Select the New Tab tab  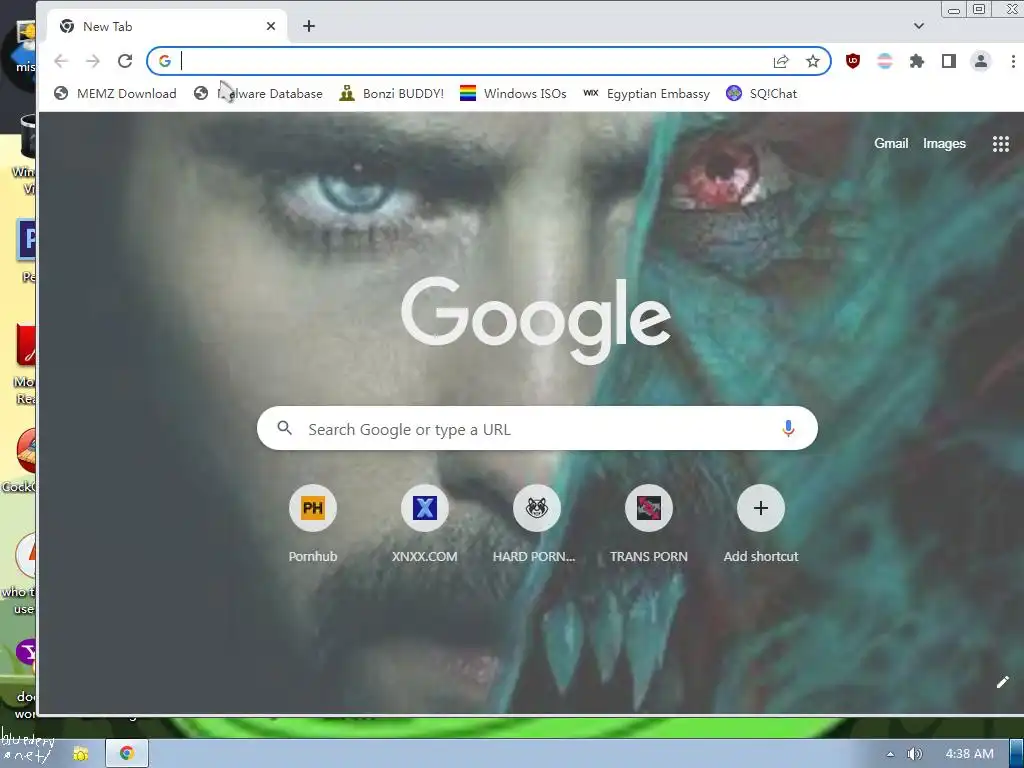pos(167,26)
